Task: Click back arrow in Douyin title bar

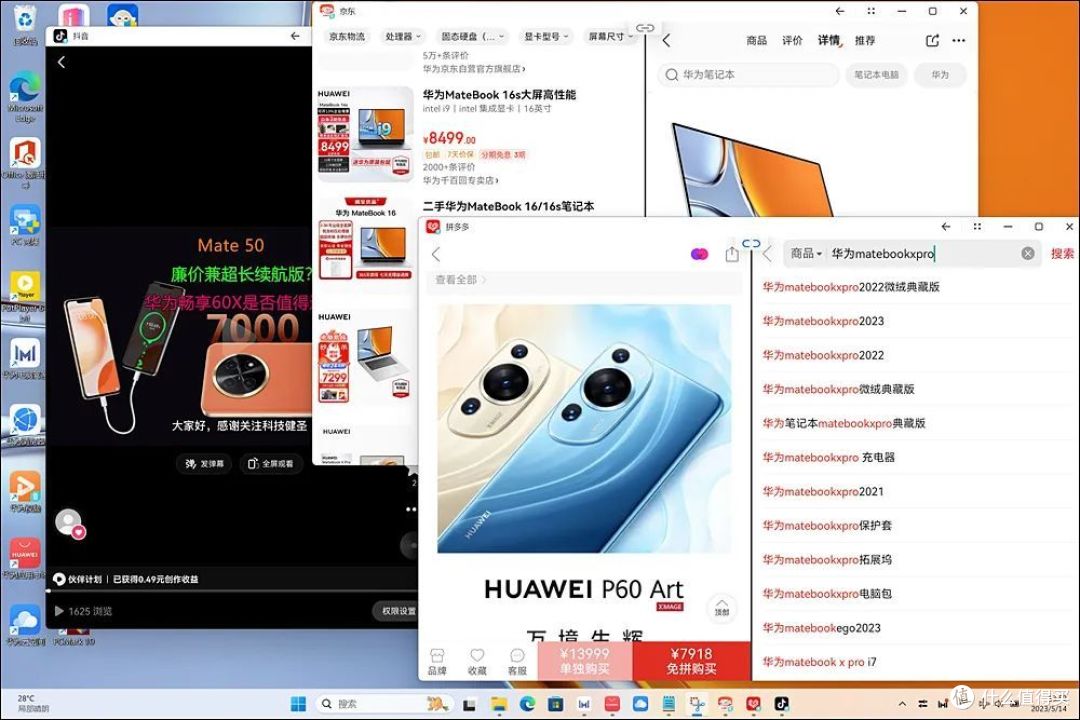Action: 295,36
